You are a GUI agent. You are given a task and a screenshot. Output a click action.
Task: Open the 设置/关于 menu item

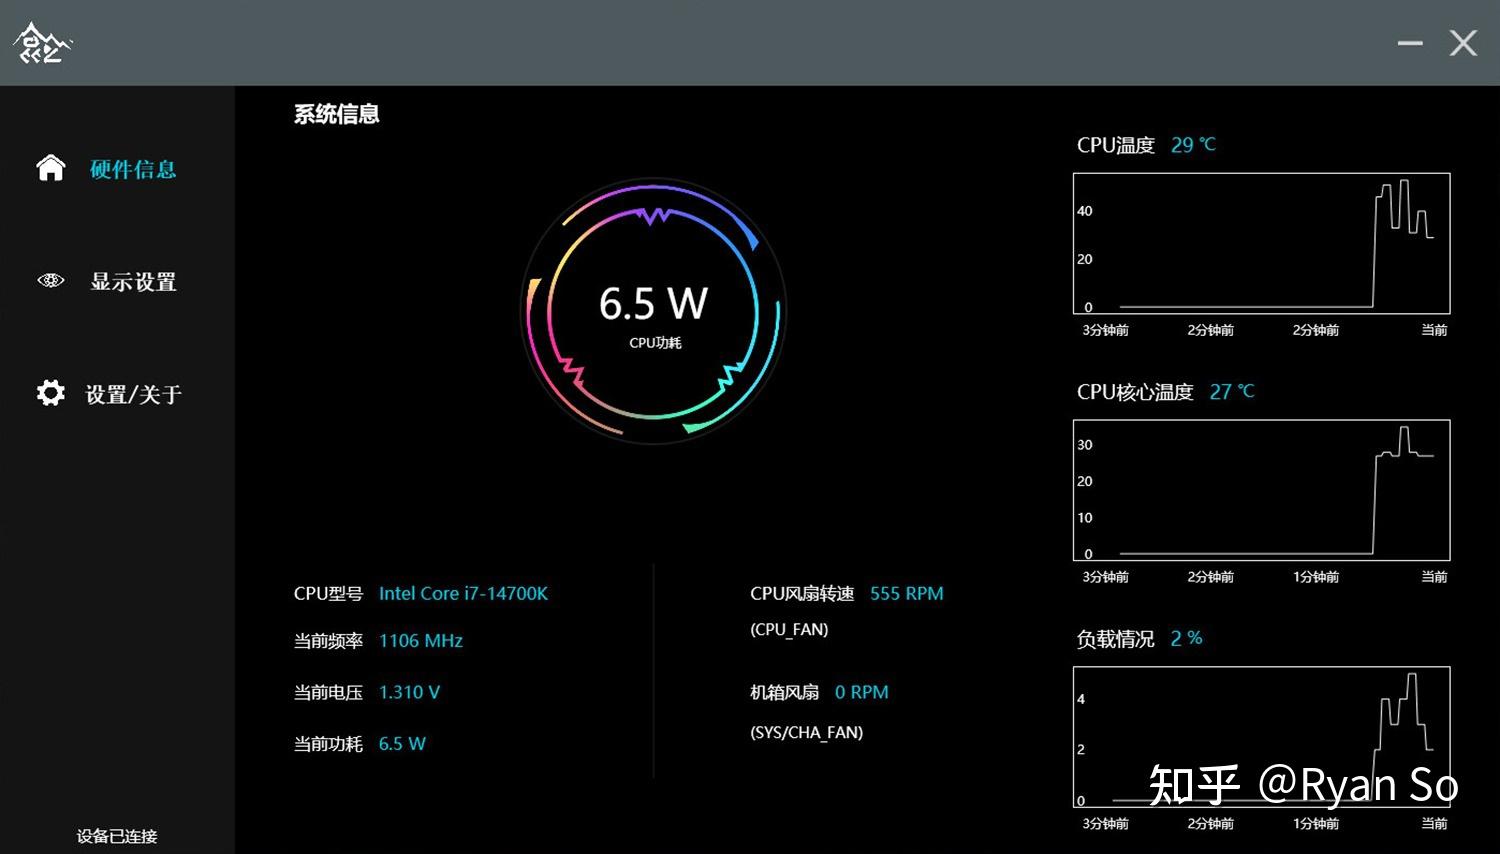coord(134,395)
